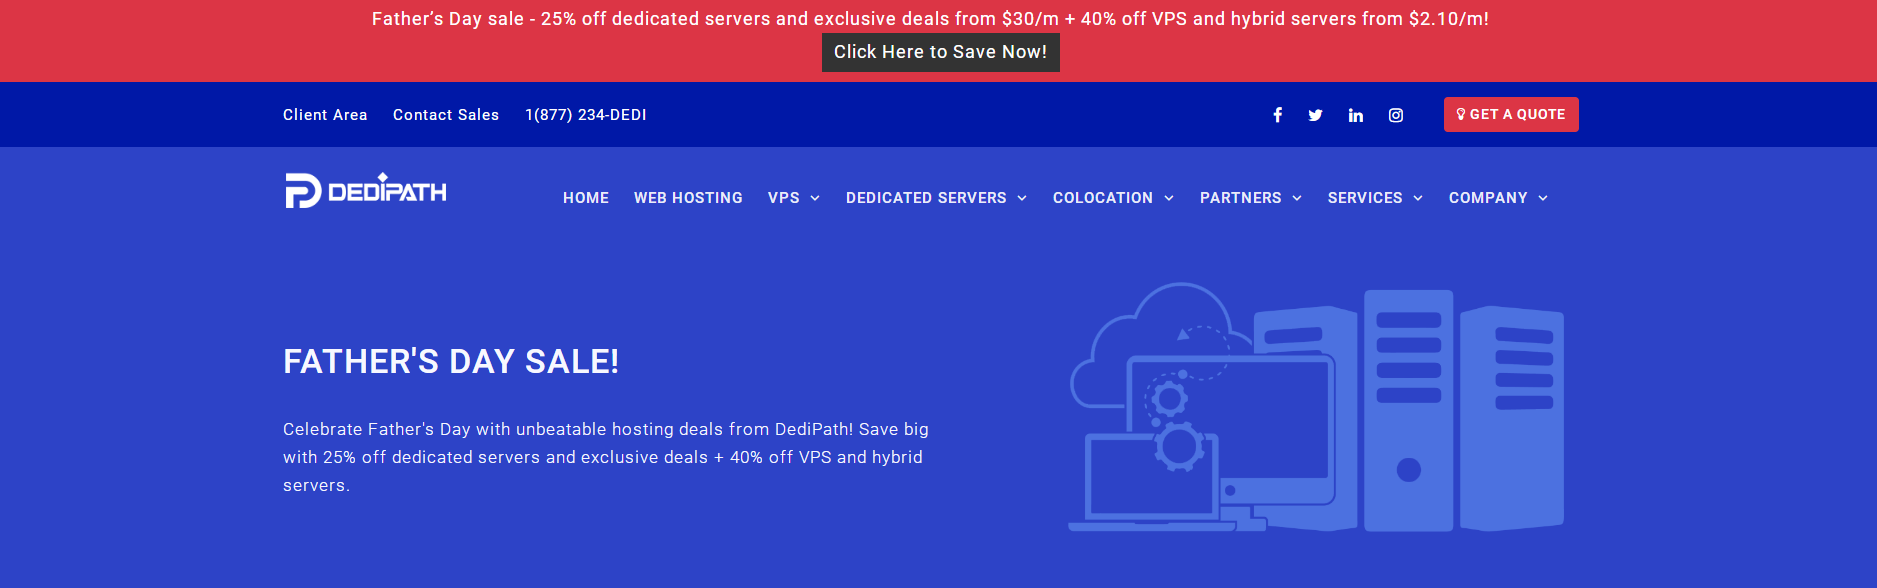The image size is (1877, 588).
Task: Expand Company dropdown chevron
Action: point(1543,198)
